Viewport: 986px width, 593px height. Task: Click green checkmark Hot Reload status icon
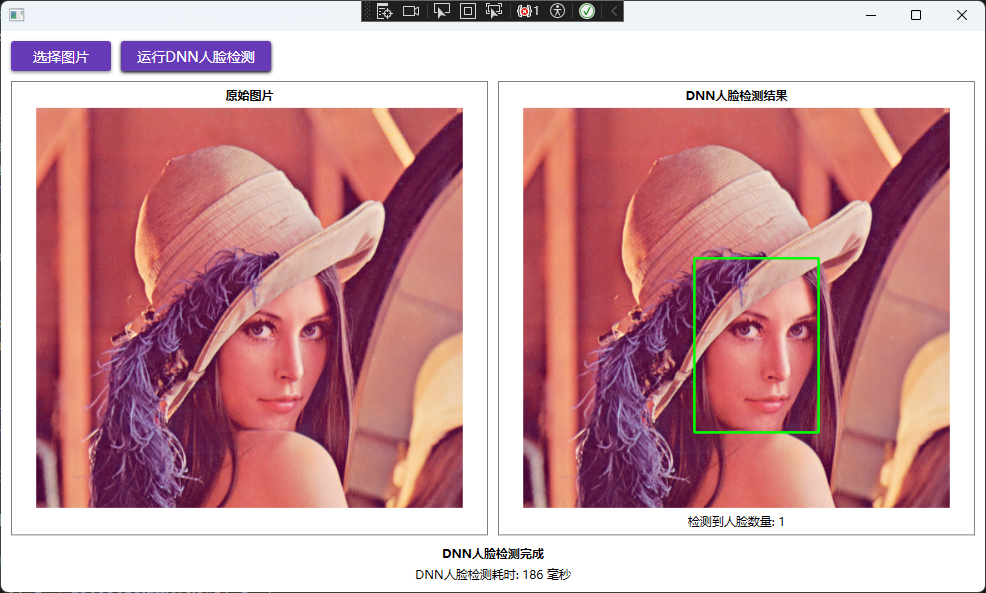[587, 11]
